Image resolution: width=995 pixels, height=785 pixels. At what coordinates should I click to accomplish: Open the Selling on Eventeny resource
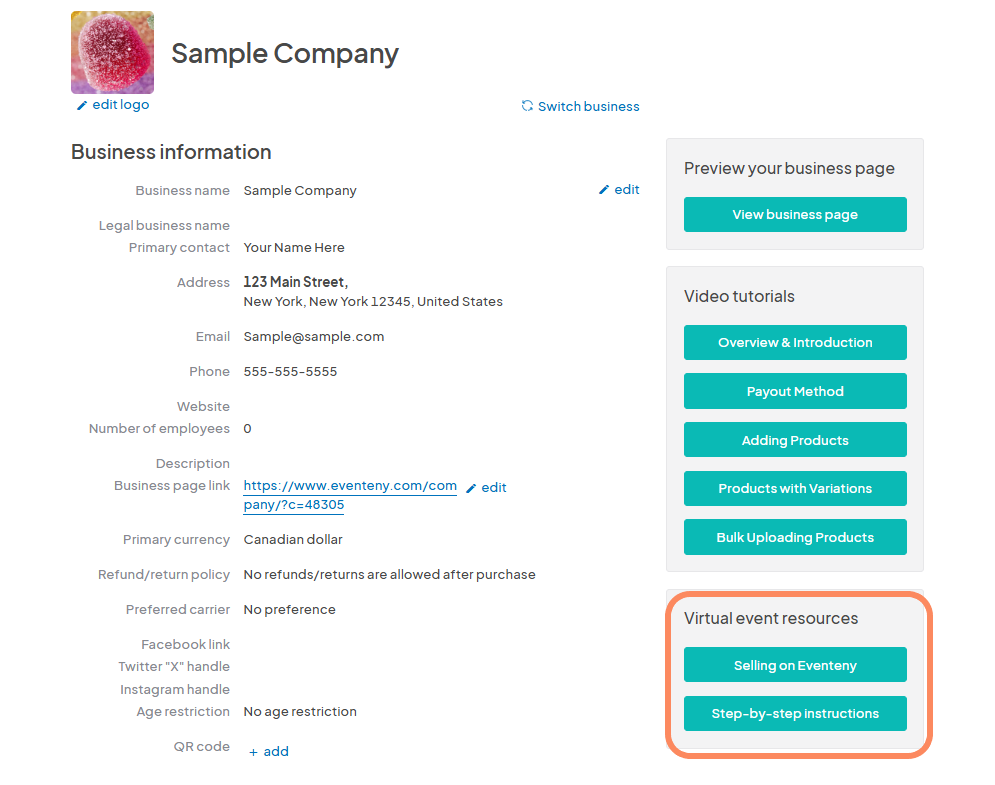click(794, 664)
